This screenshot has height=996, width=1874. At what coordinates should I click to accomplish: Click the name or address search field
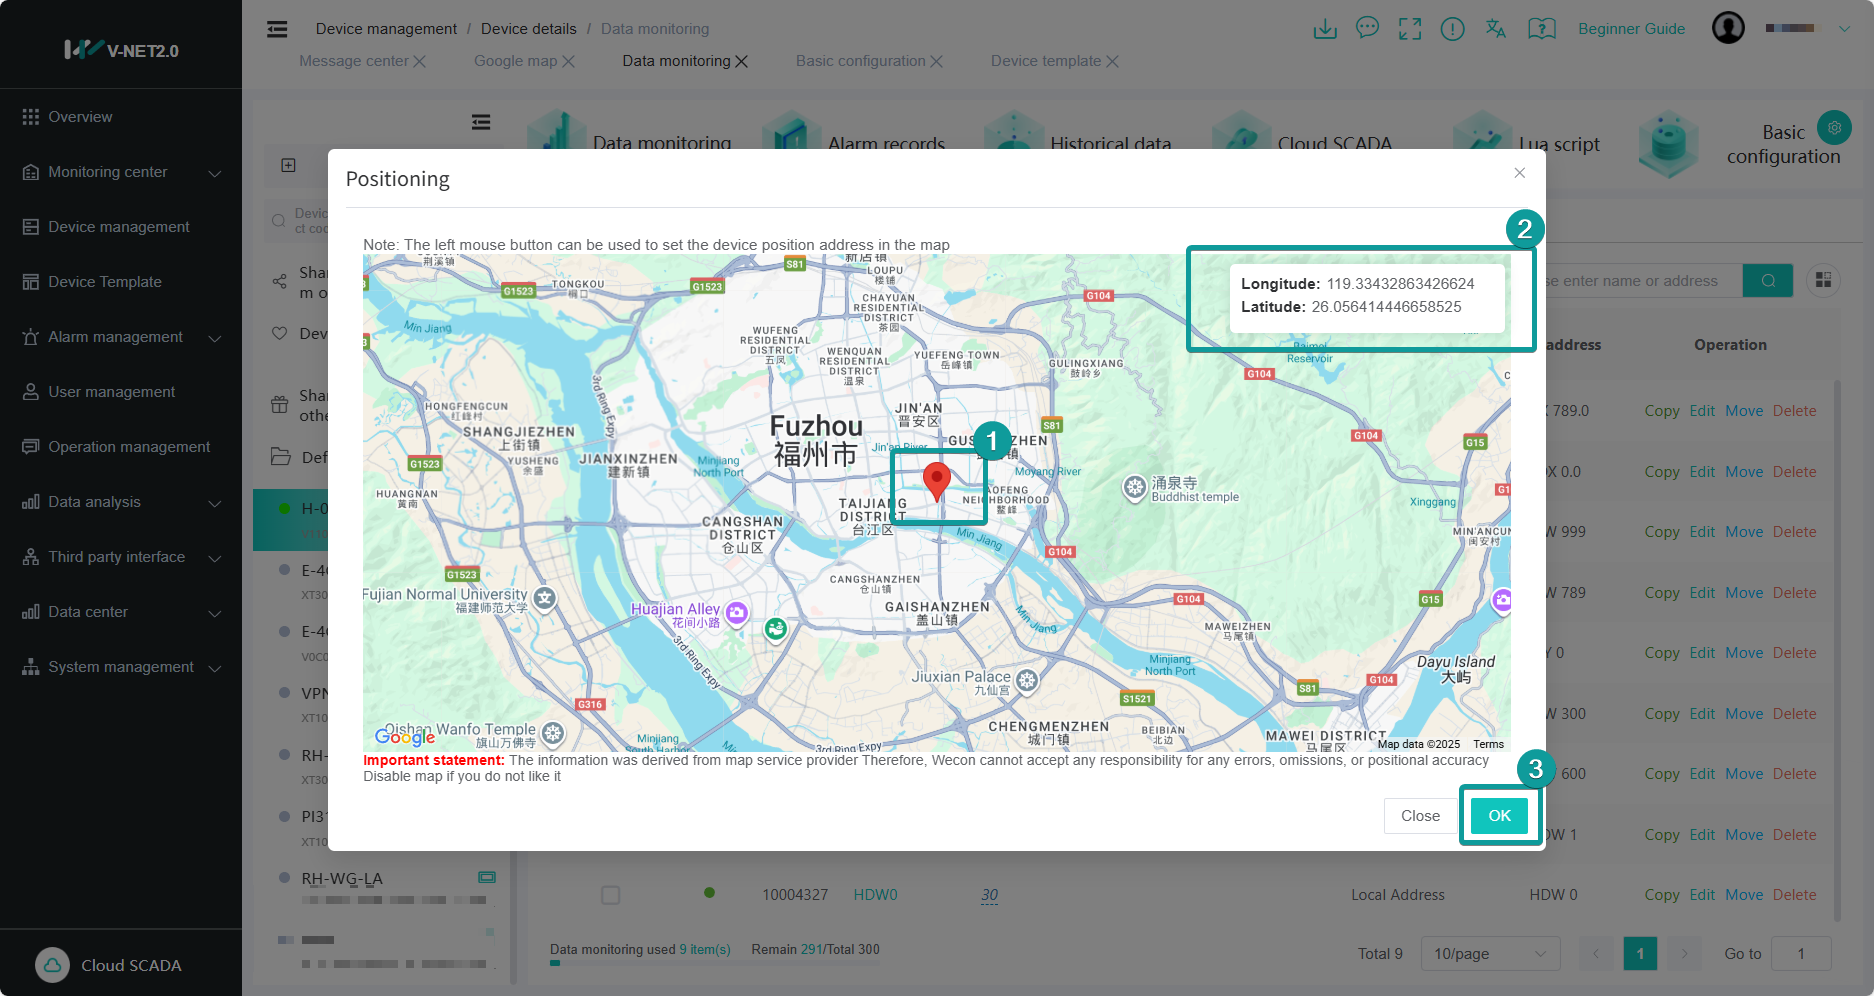pos(1638,281)
